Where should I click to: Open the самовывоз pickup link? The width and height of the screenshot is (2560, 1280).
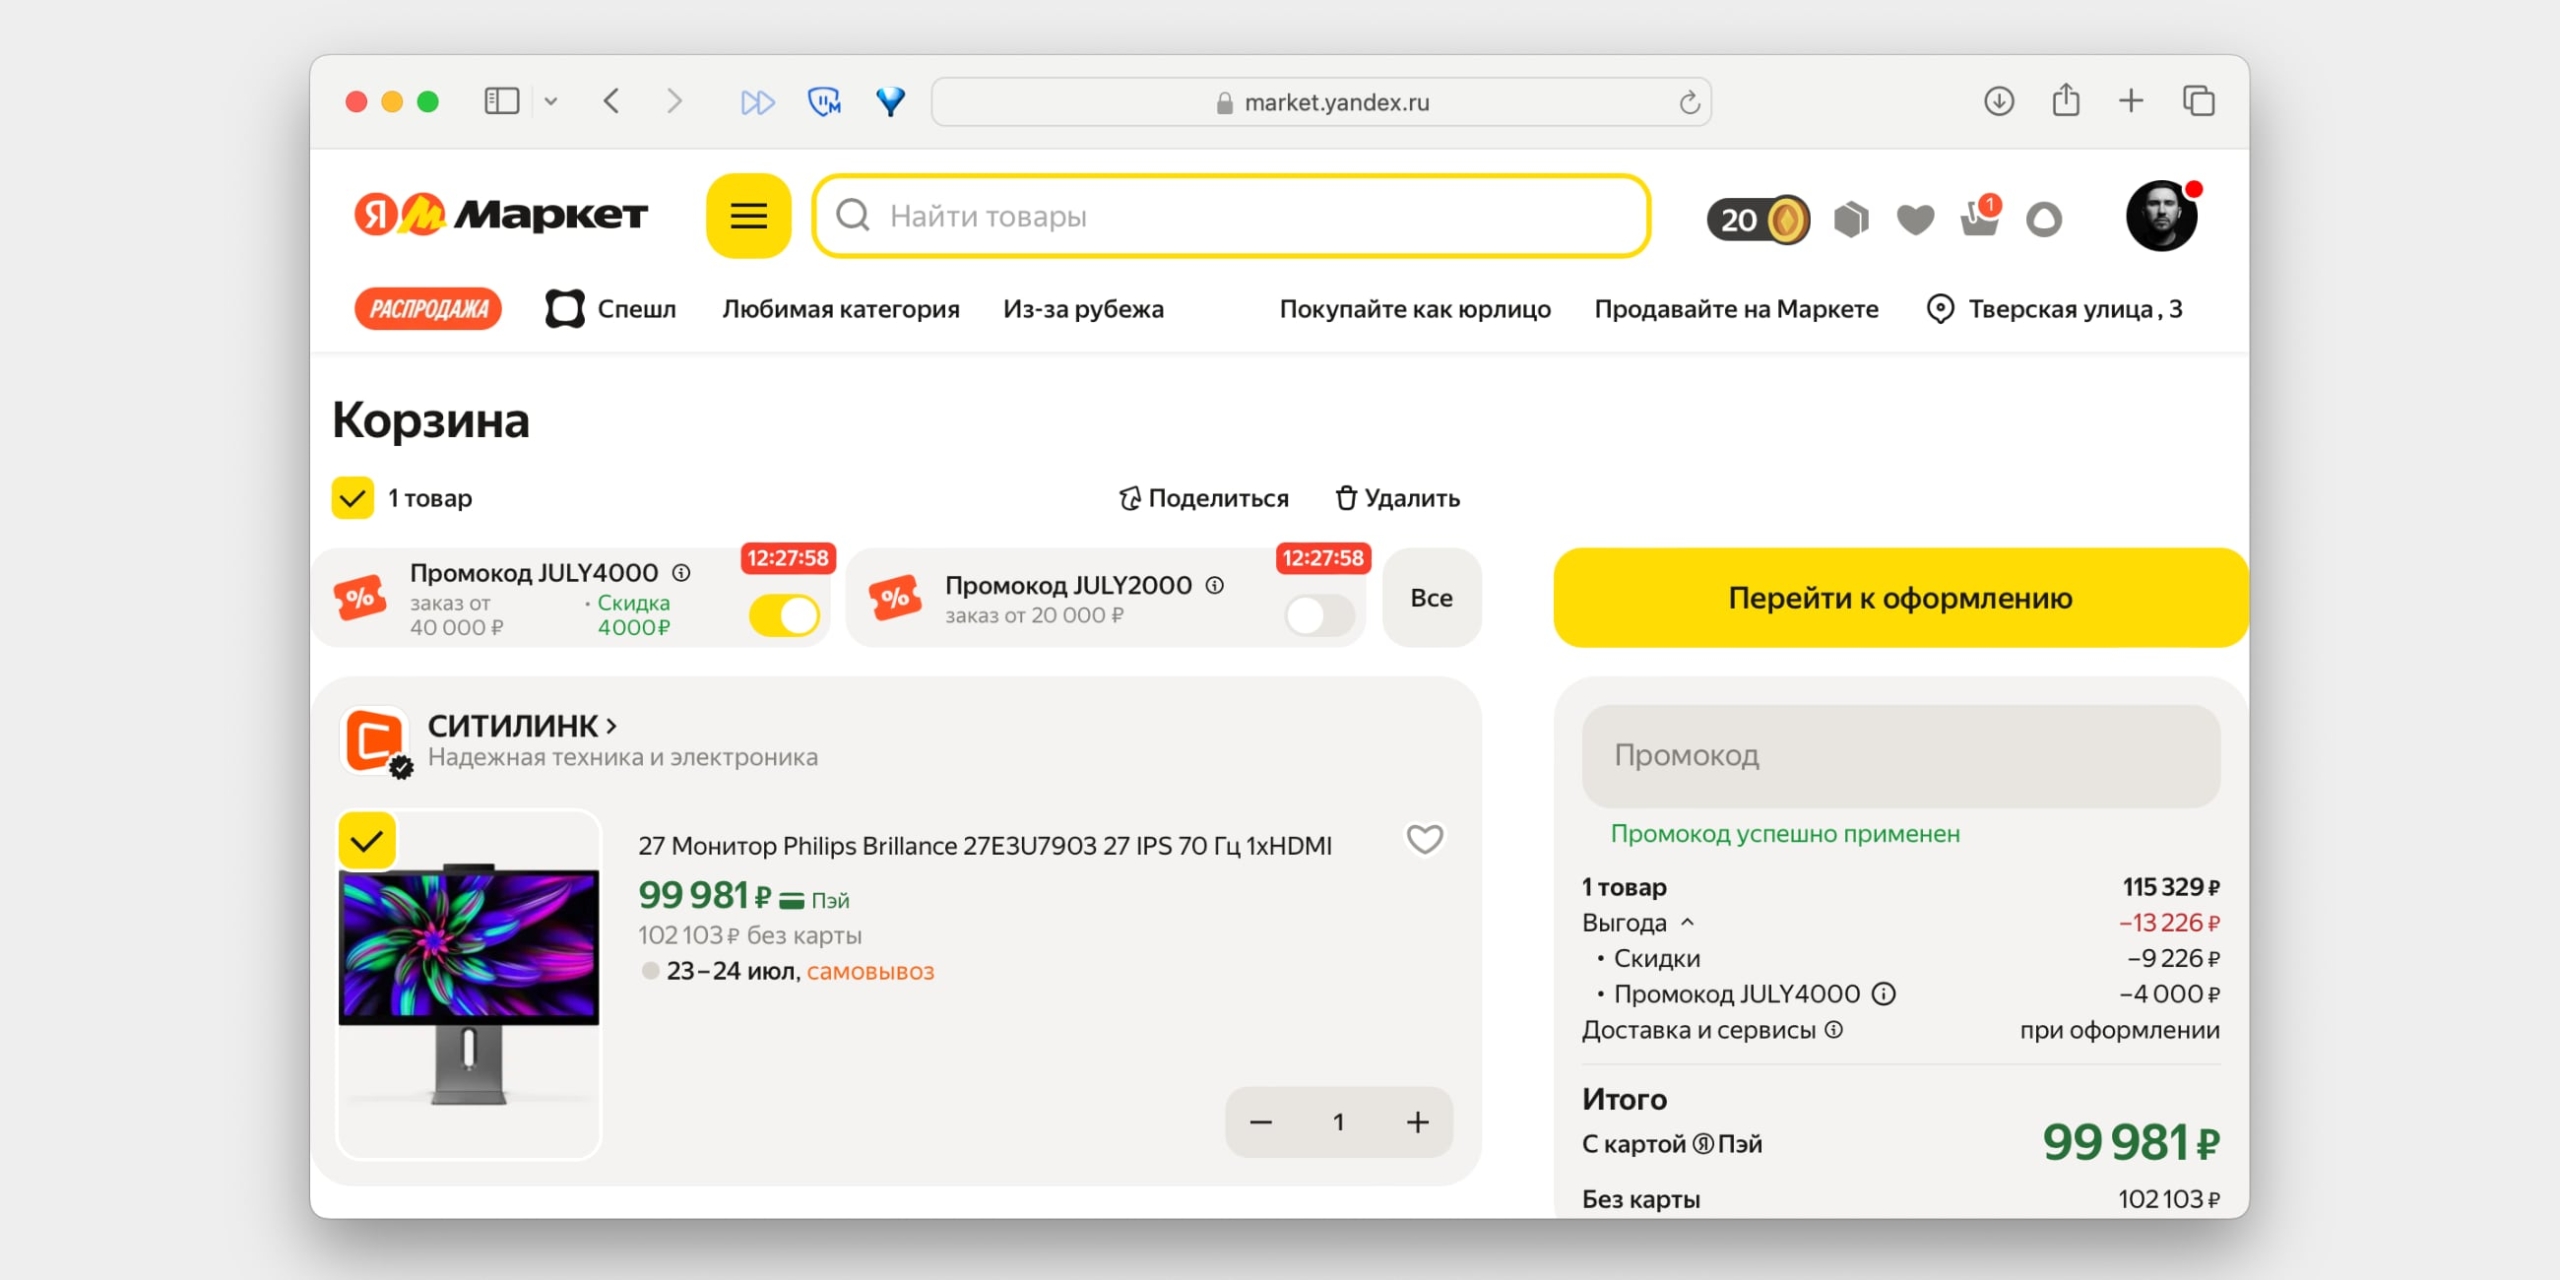pos(870,971)
